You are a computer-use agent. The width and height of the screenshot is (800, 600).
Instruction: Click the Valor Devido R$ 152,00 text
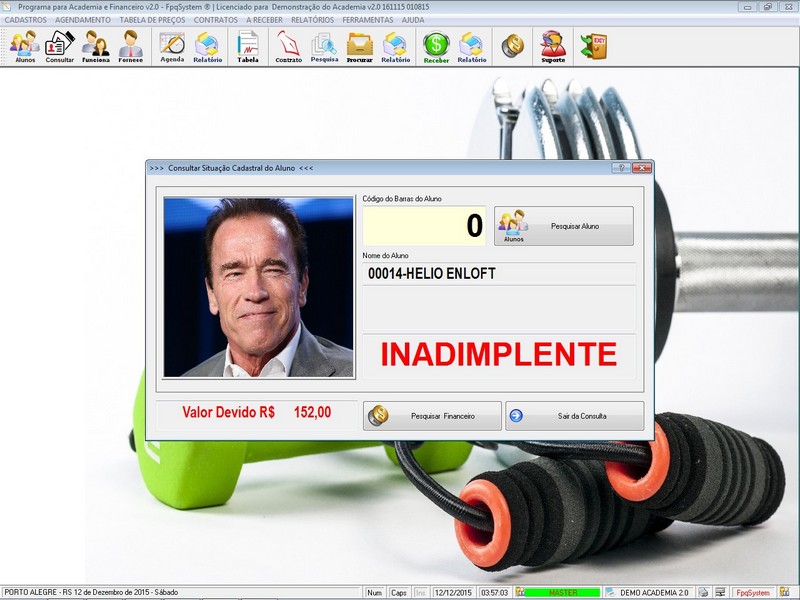(x=257, y=412)
